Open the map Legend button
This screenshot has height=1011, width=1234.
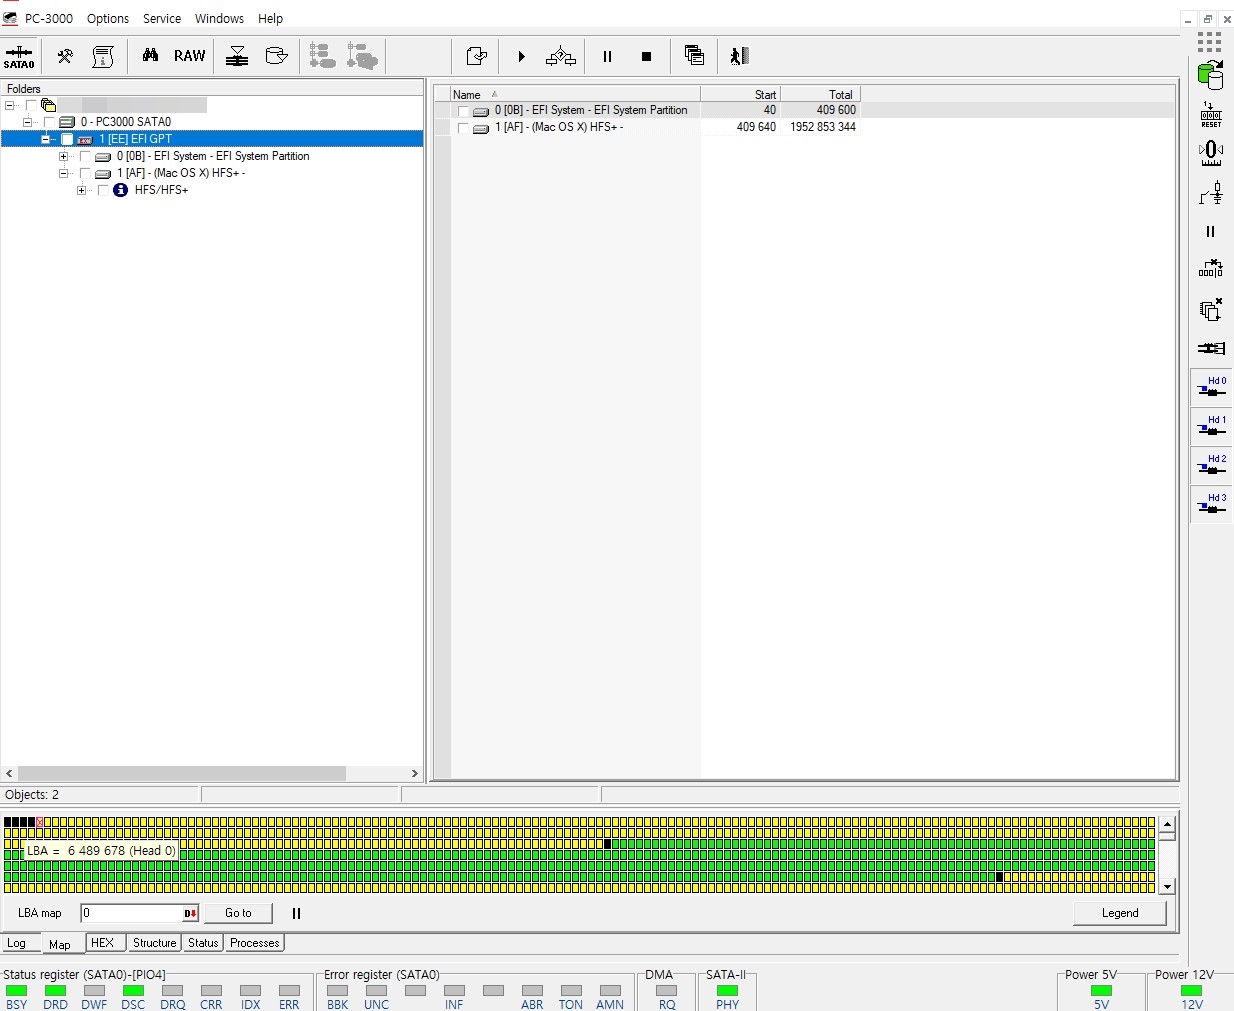coord(1120,913)
